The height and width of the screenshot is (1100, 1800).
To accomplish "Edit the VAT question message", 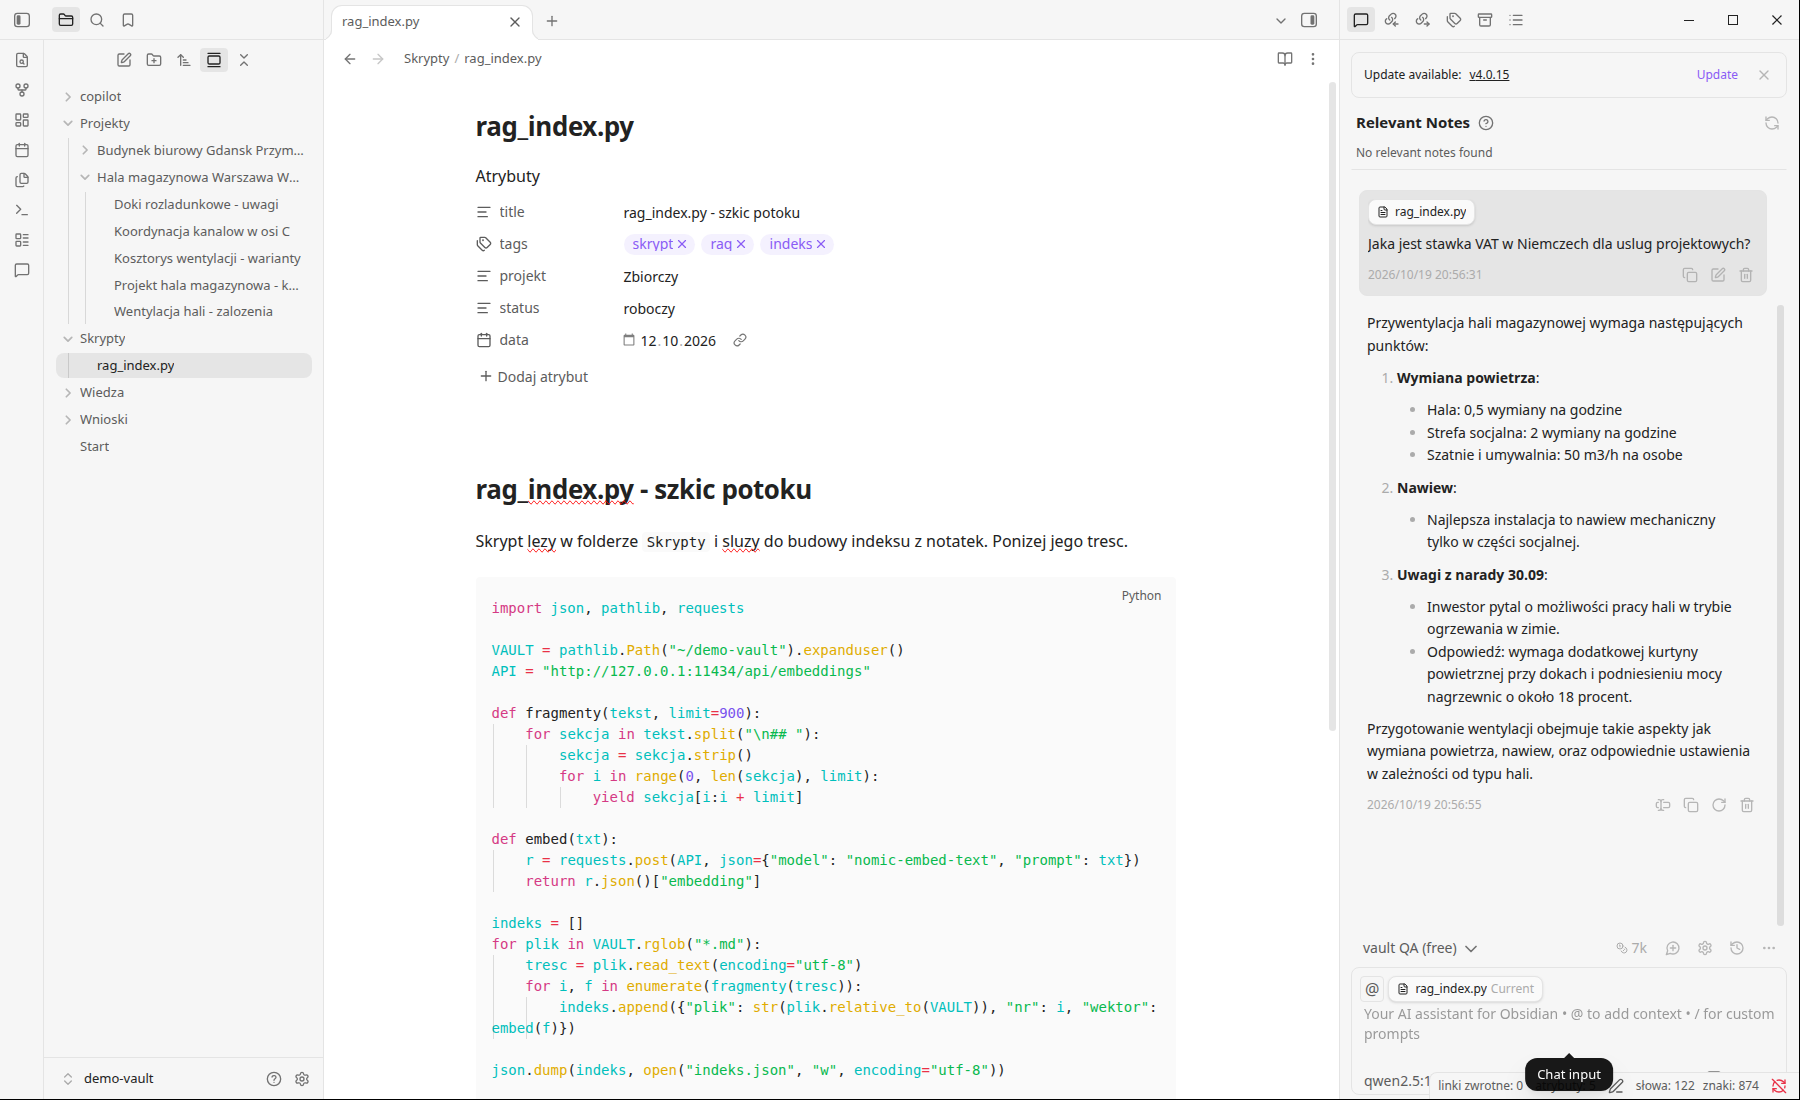I will (1718, 275).
